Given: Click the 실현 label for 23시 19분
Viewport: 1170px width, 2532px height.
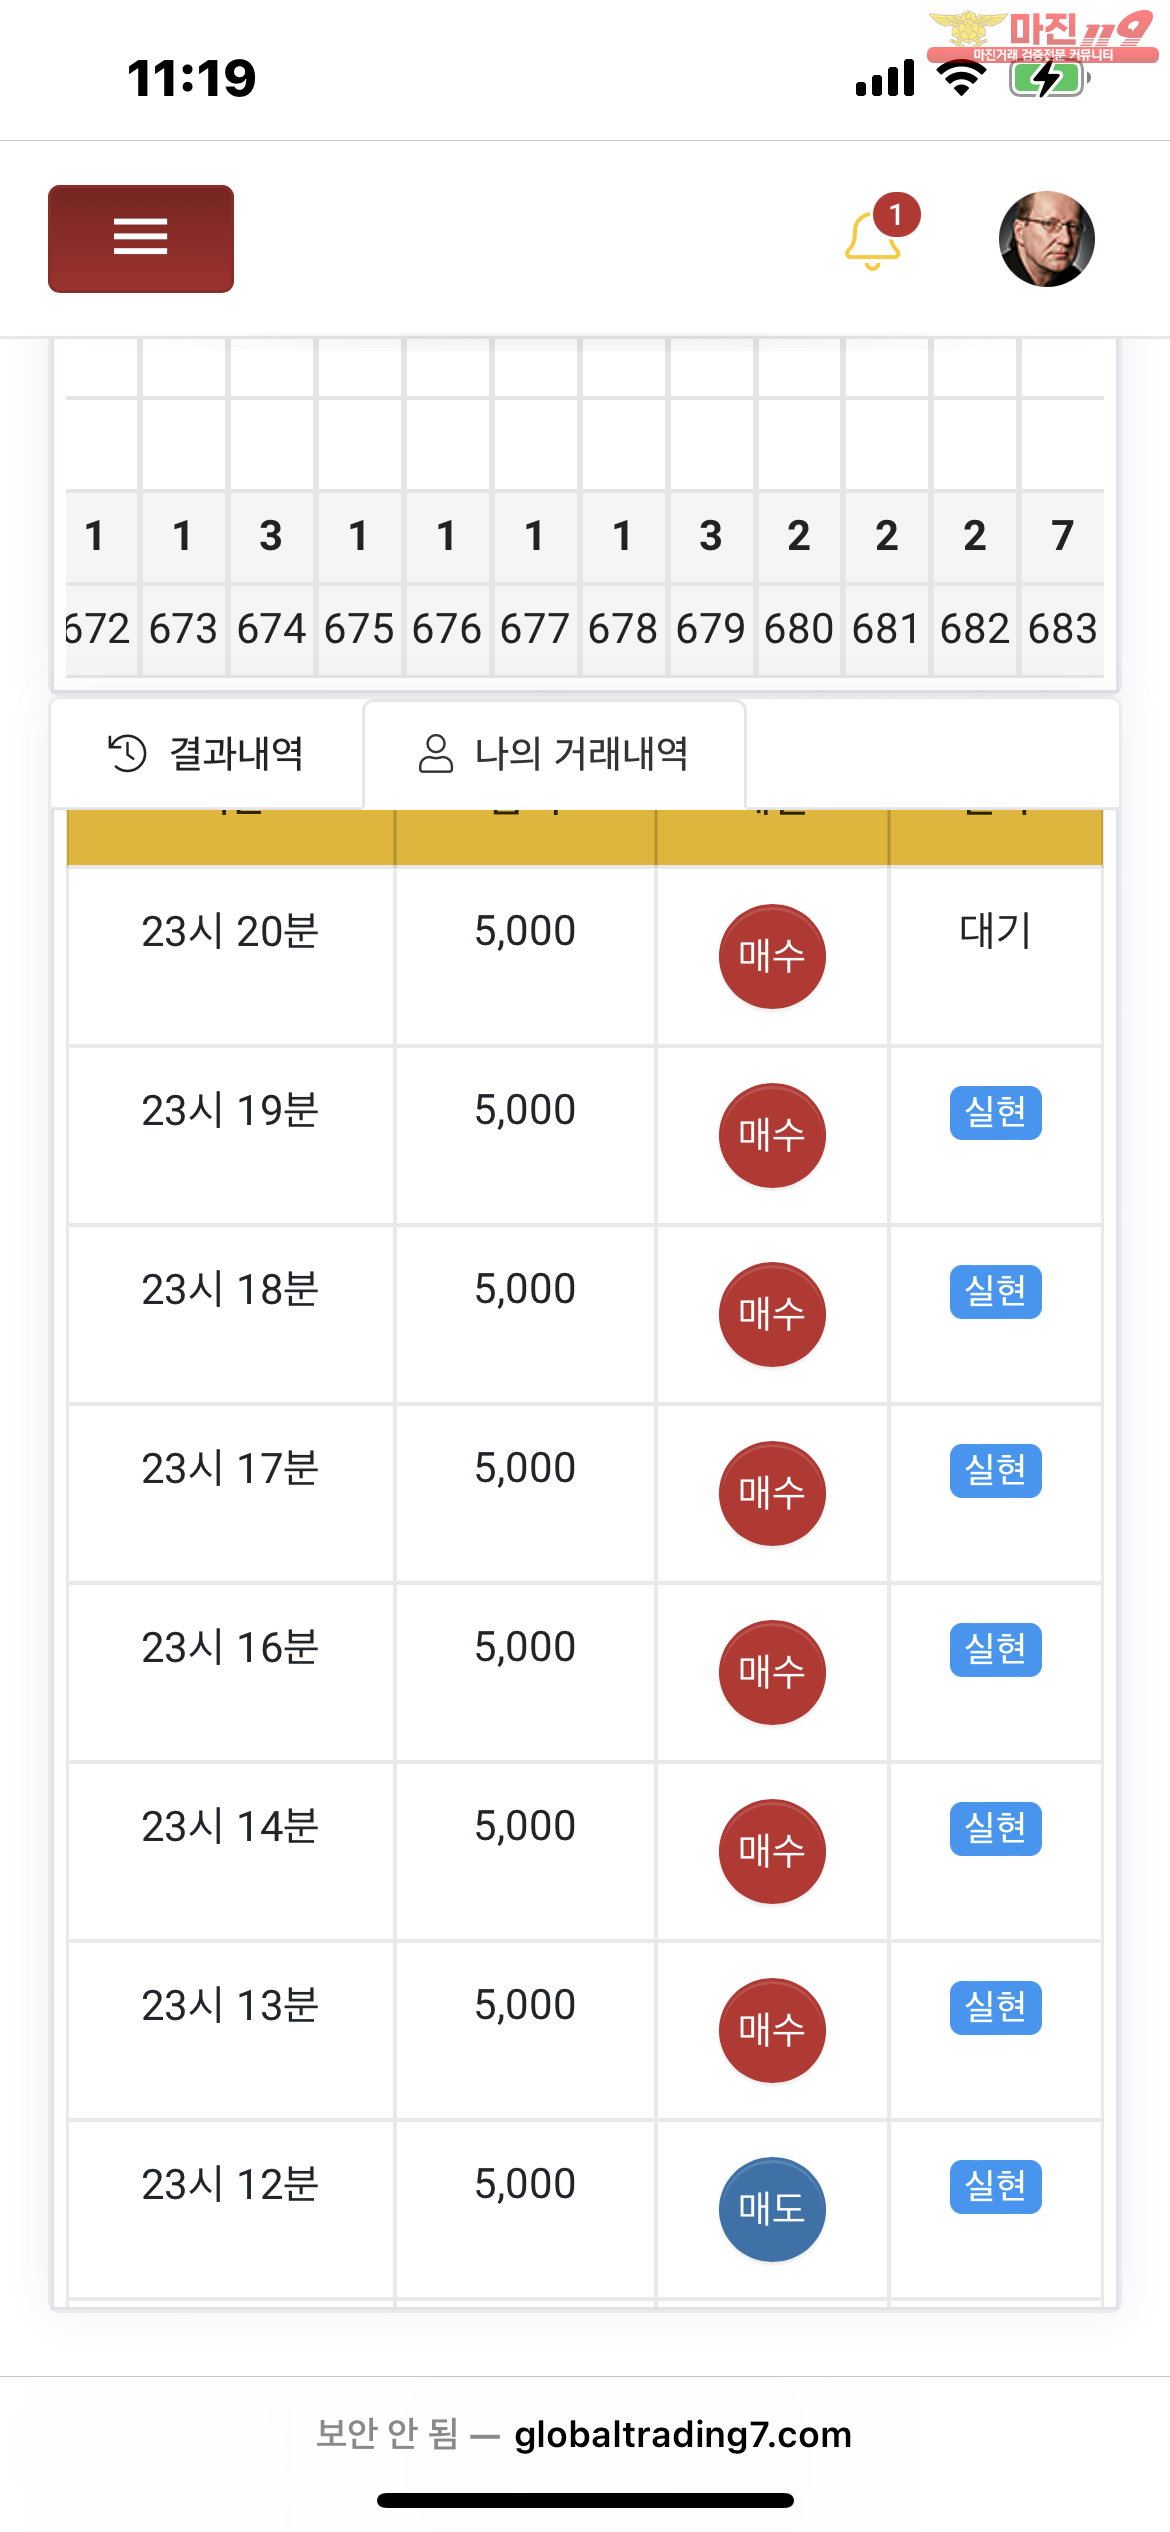Looking at the screenshot, I should tap(995, 1112).
